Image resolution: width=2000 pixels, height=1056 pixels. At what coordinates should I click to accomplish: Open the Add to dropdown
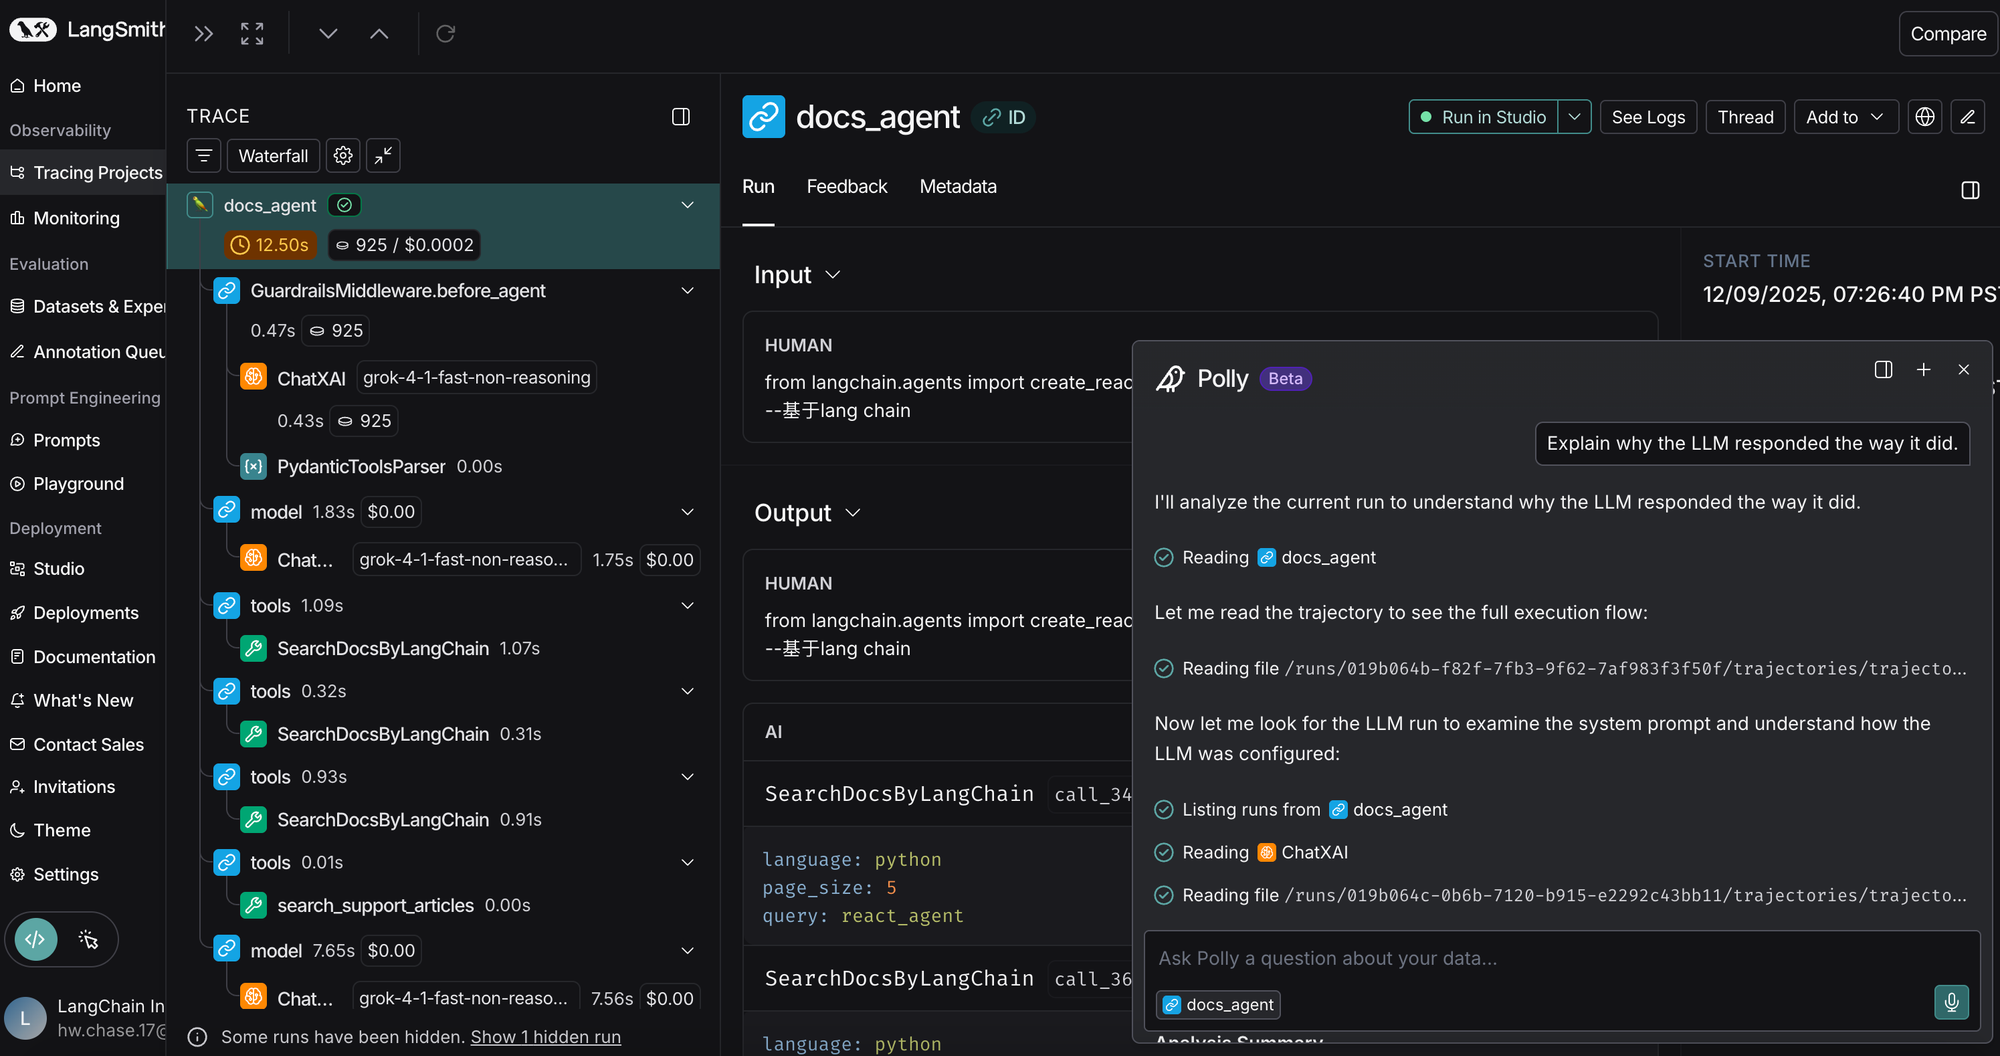[1845, 117]
